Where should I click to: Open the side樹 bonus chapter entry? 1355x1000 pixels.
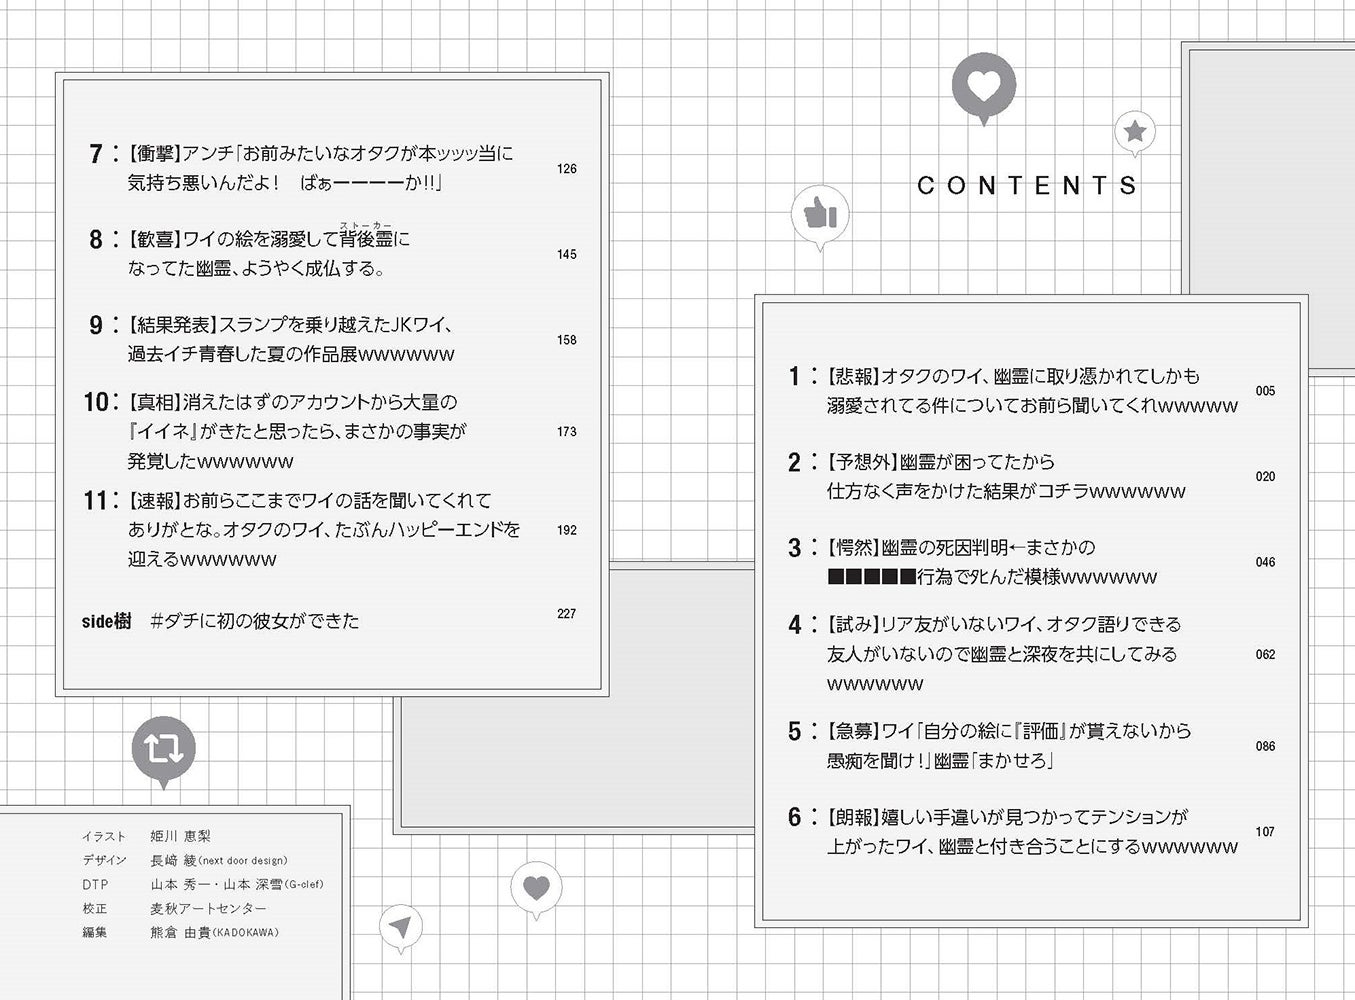pyautogui.click(x=330, y=620)
